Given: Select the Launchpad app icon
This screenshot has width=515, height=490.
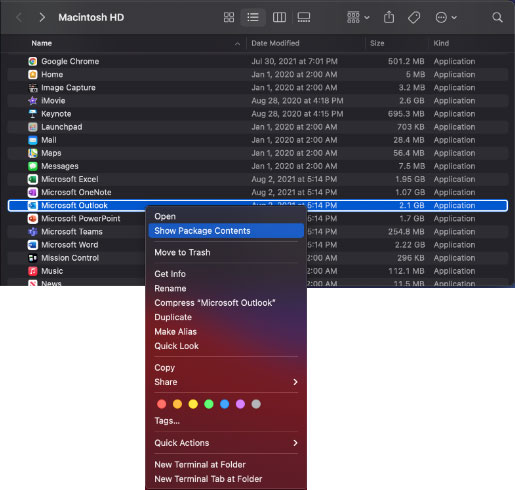Looking at the screenshot, I should click(x=33, y=127).
